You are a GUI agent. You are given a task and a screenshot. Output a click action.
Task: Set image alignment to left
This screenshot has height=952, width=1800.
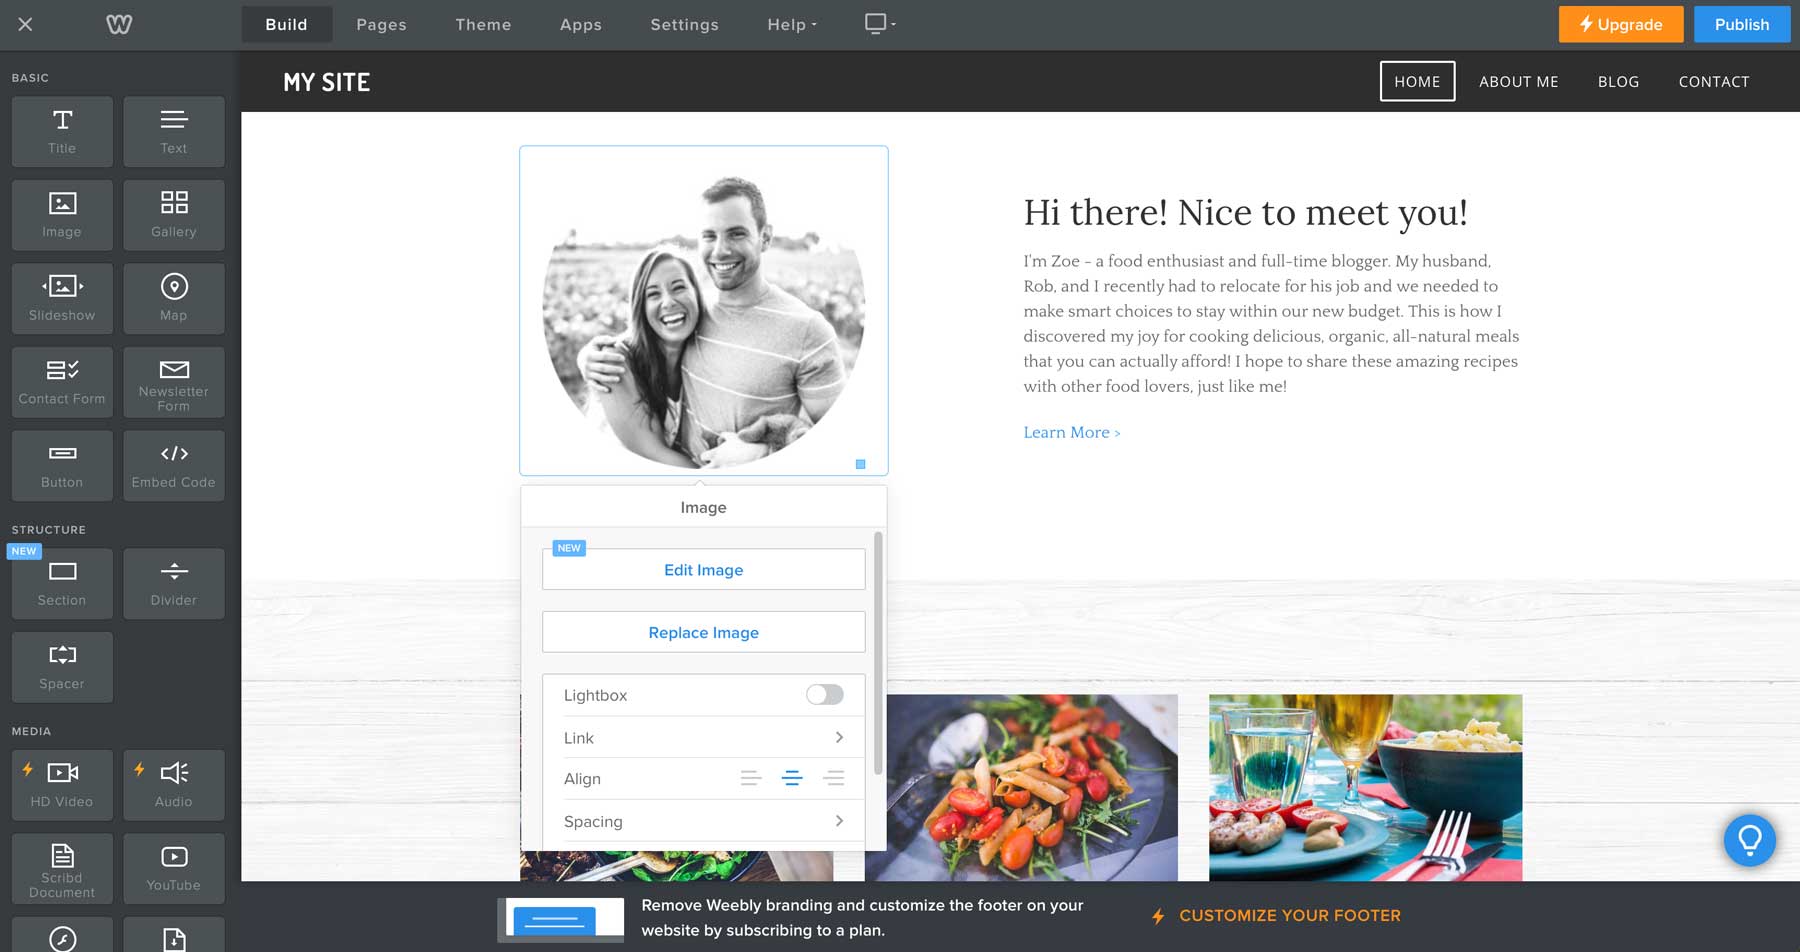tap(751, 778)
